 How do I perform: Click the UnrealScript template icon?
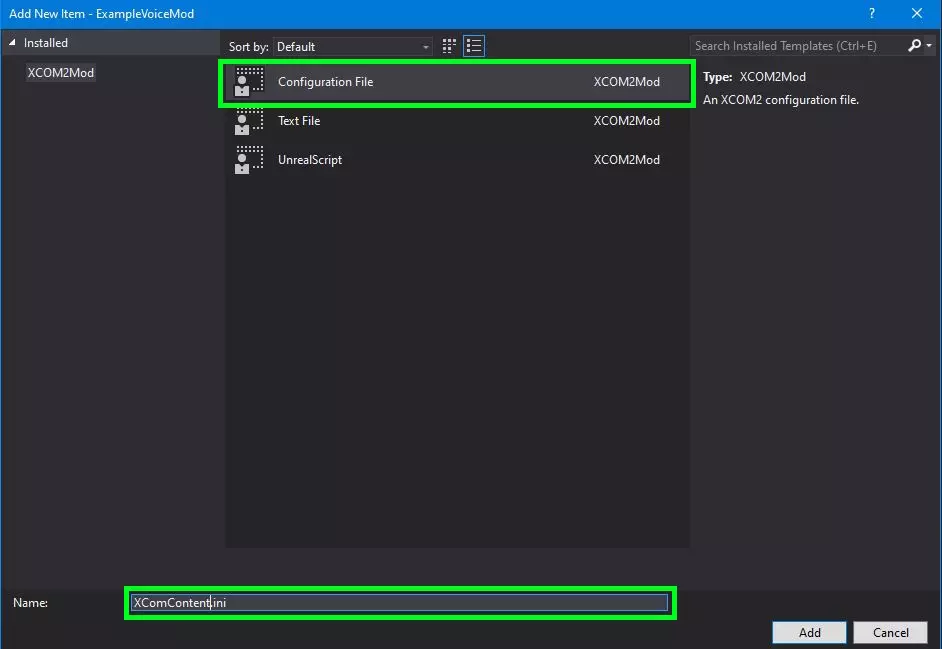click(x=249, y=160)
